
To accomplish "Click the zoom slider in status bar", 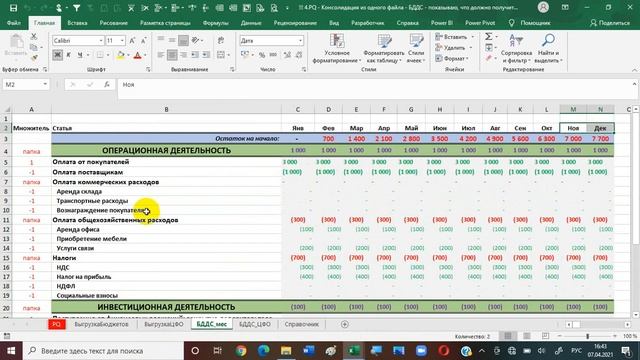I will click(x=587, y=336).
